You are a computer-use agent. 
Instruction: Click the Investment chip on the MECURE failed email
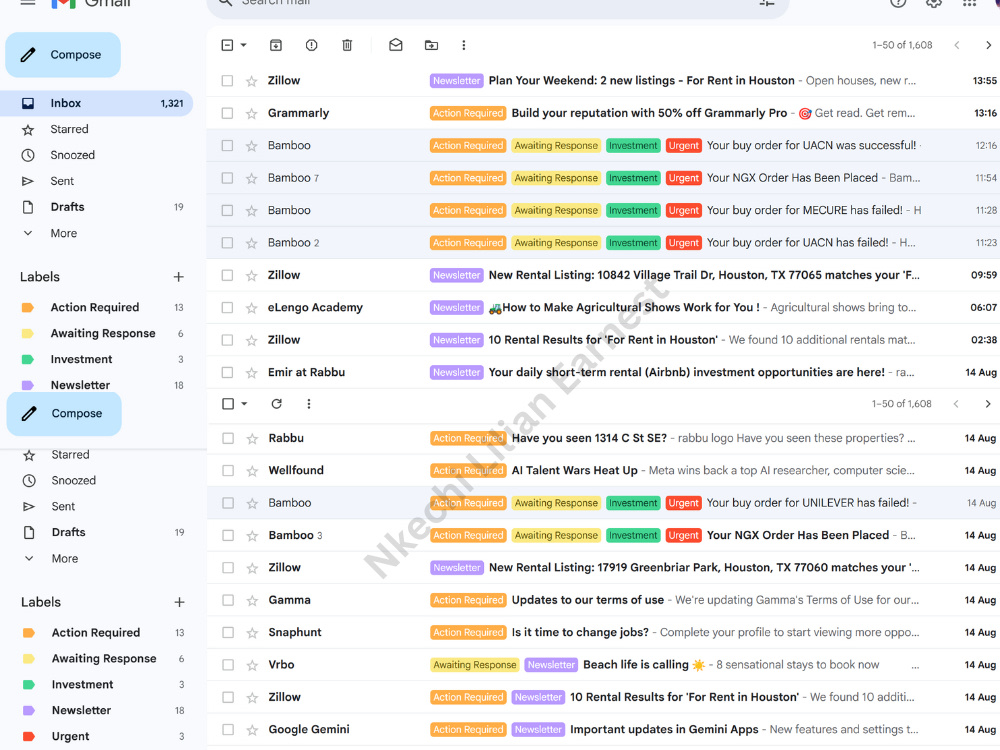pyautogui.click(x=633, y=210)
